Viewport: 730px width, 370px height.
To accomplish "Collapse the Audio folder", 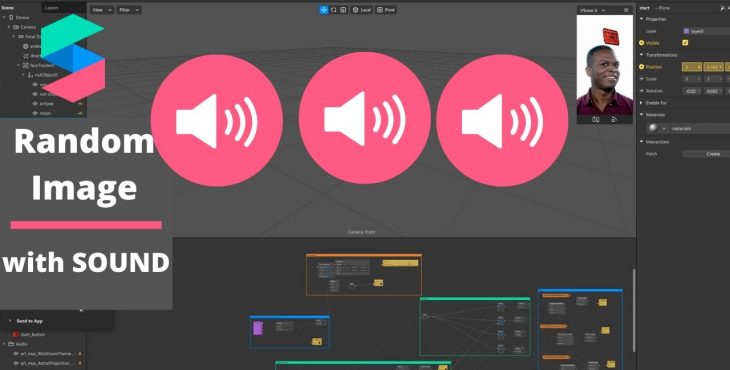I will [4, 344].
